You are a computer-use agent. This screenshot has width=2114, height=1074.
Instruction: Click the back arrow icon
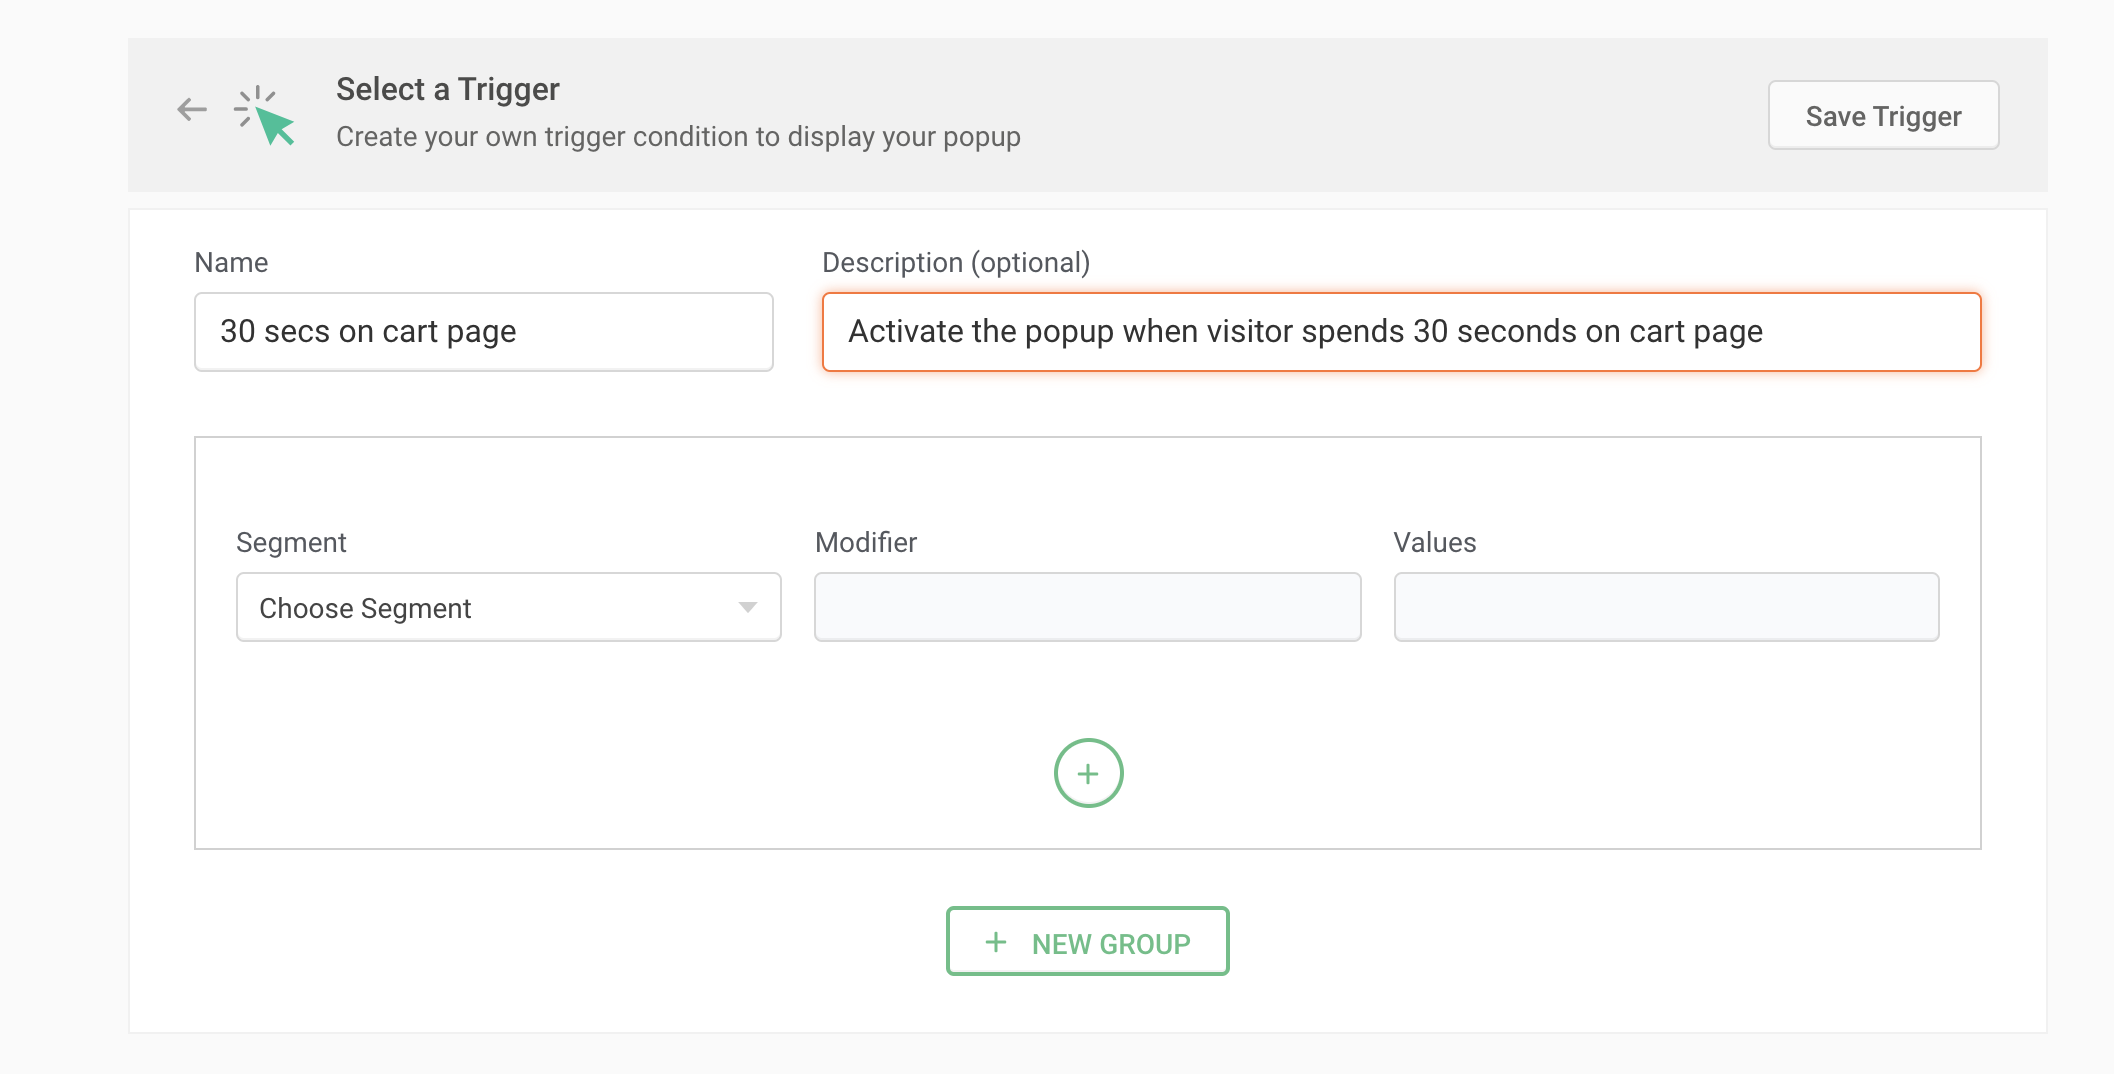191,109
